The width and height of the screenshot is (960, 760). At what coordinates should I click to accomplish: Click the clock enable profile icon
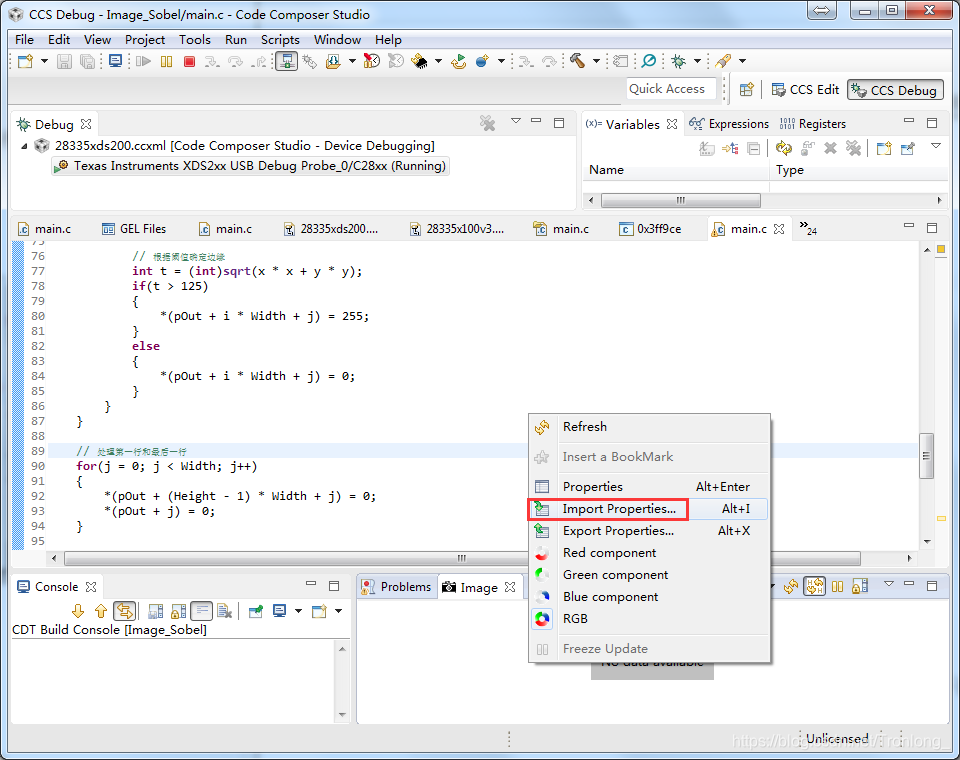coord(372,61)
